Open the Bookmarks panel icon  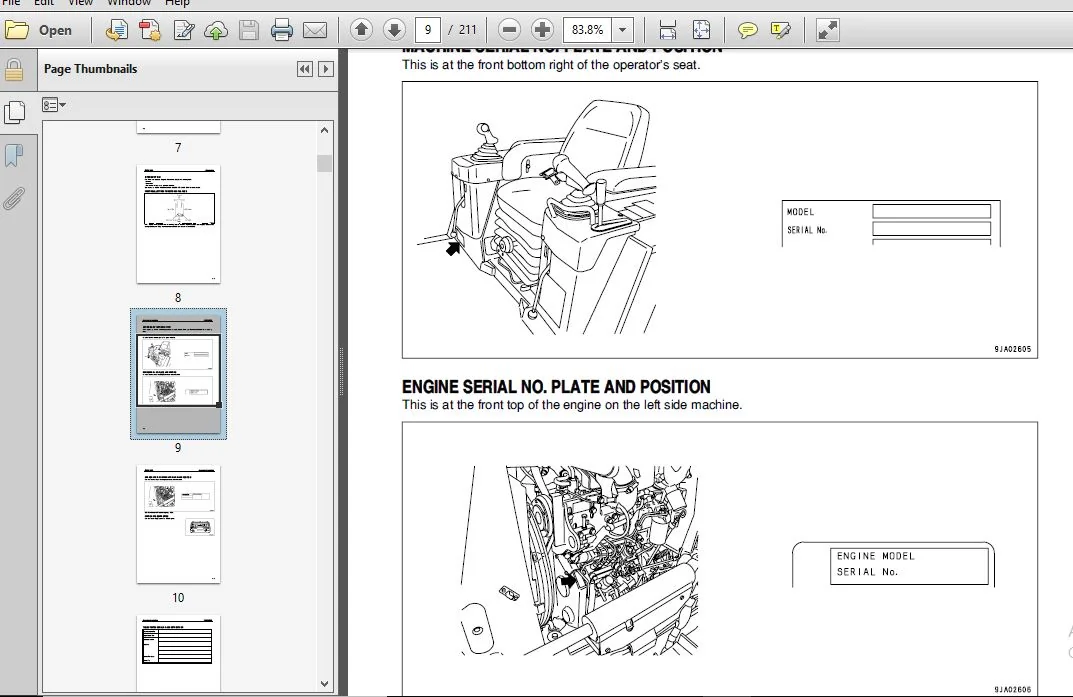[14, 155]
